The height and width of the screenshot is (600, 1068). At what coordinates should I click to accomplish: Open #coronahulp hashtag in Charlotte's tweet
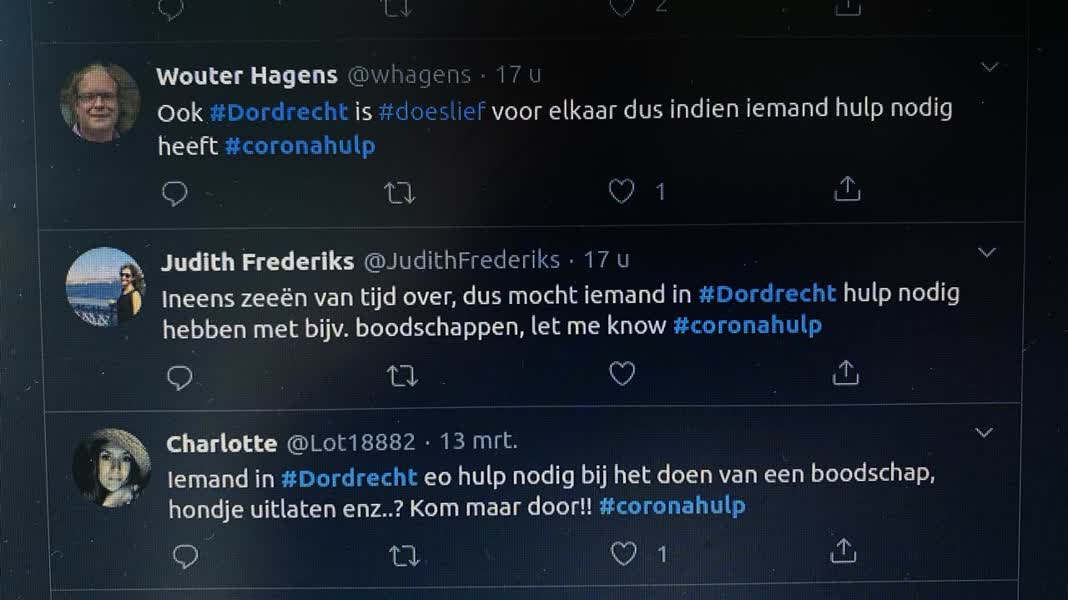(672, 506)
